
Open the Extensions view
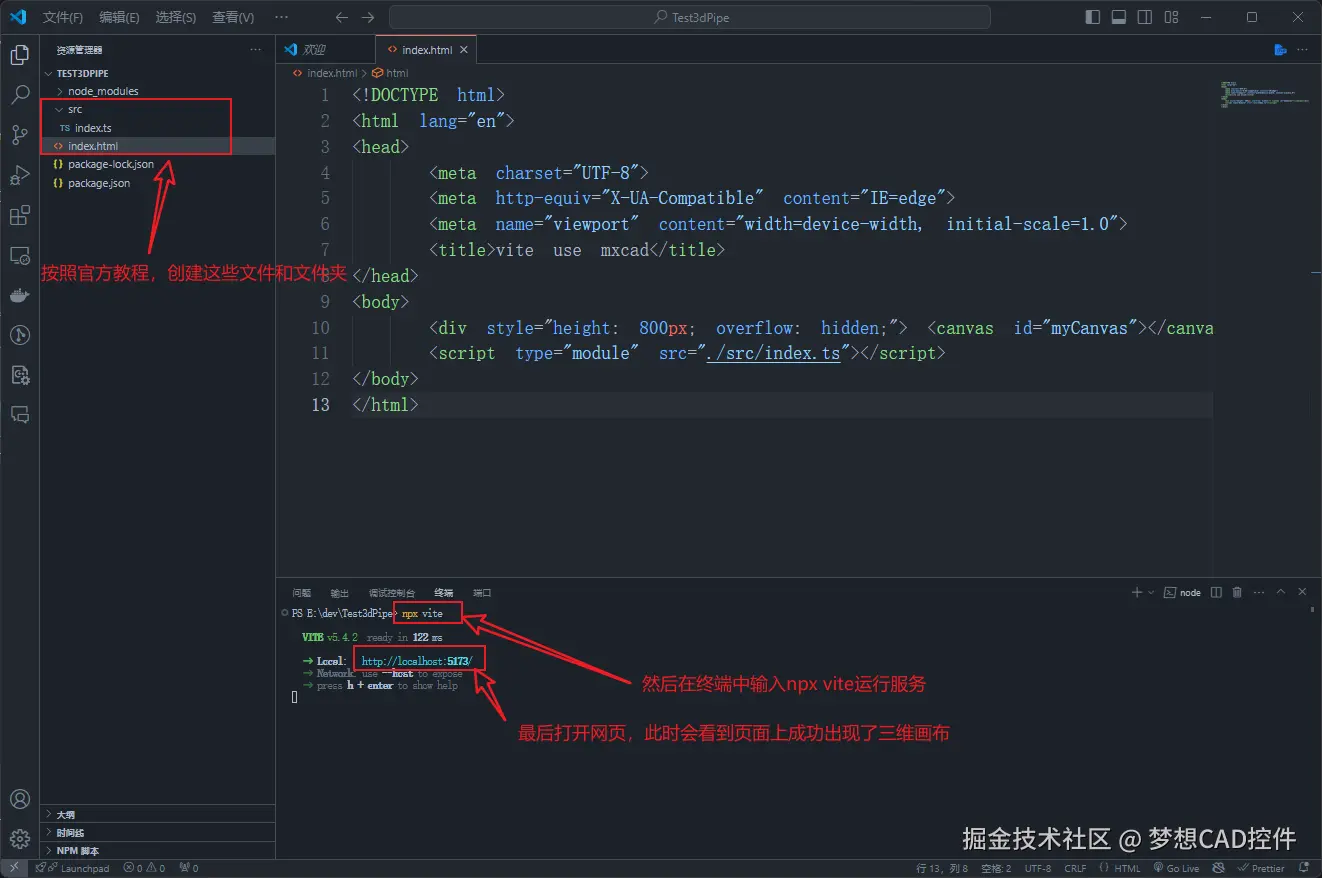point(19,215)
